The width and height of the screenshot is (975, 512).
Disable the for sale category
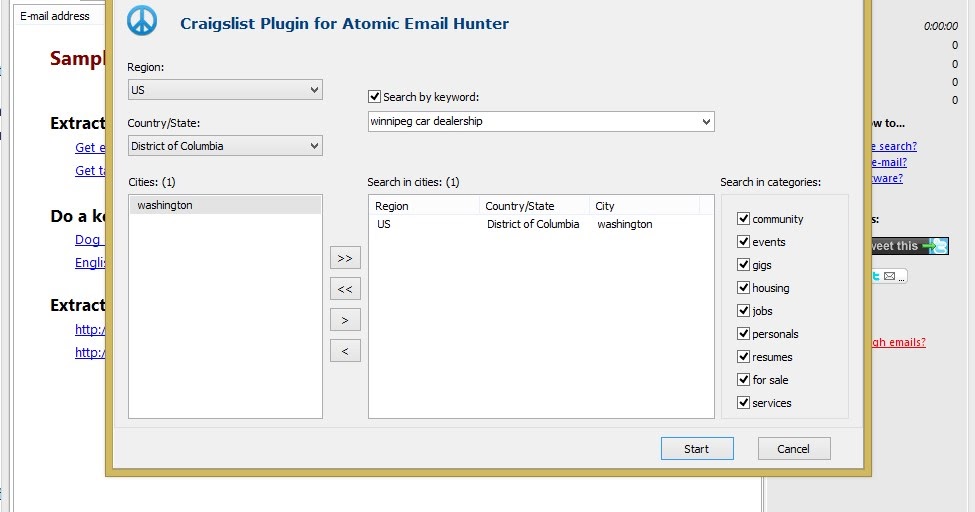743,379
